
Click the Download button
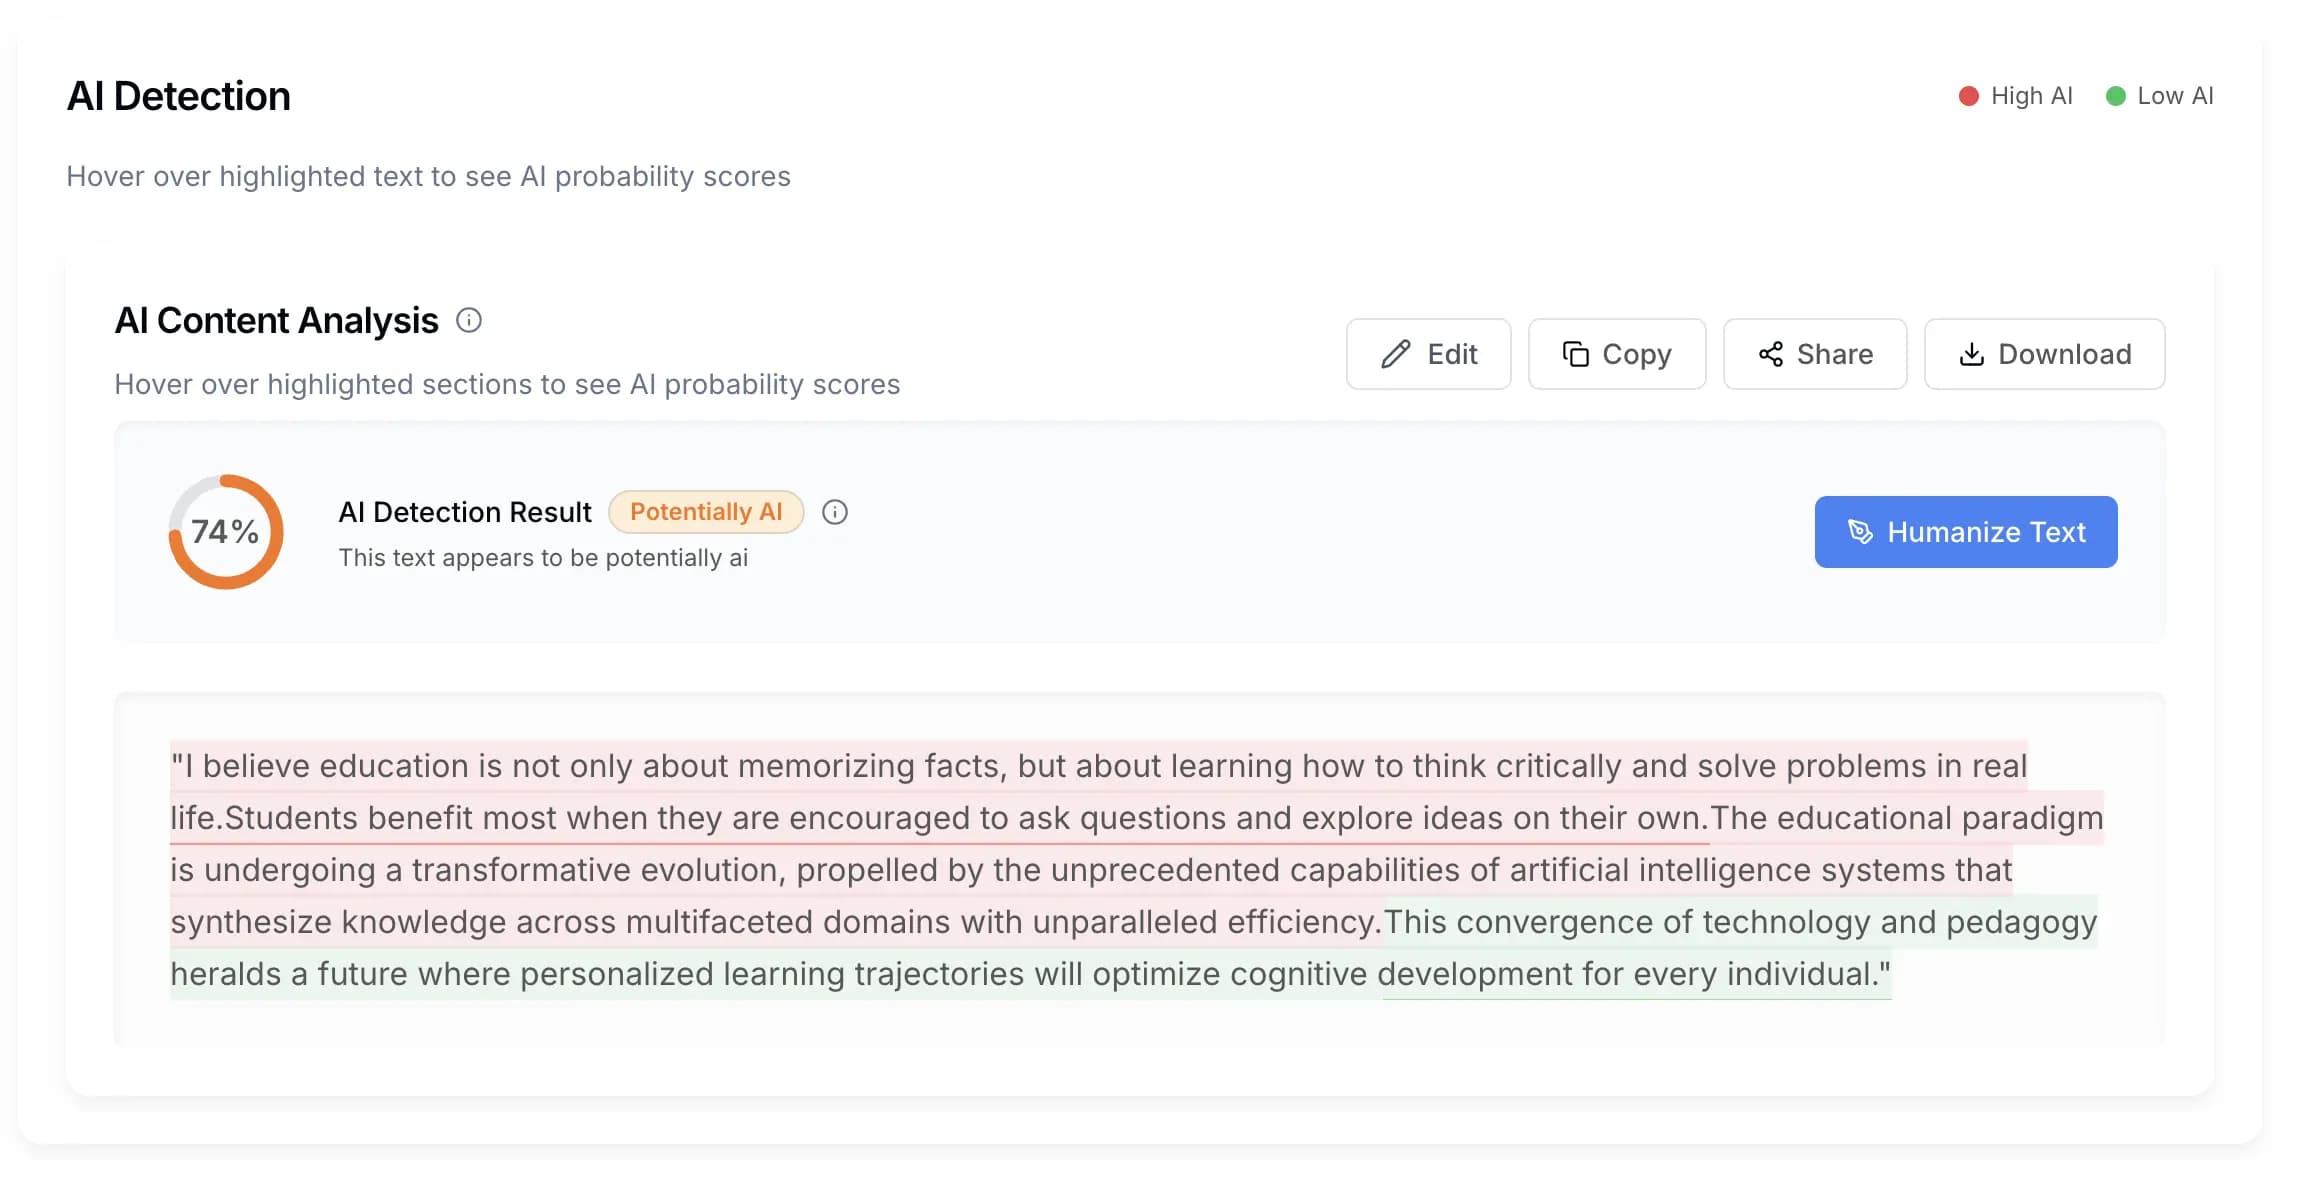2043,354
